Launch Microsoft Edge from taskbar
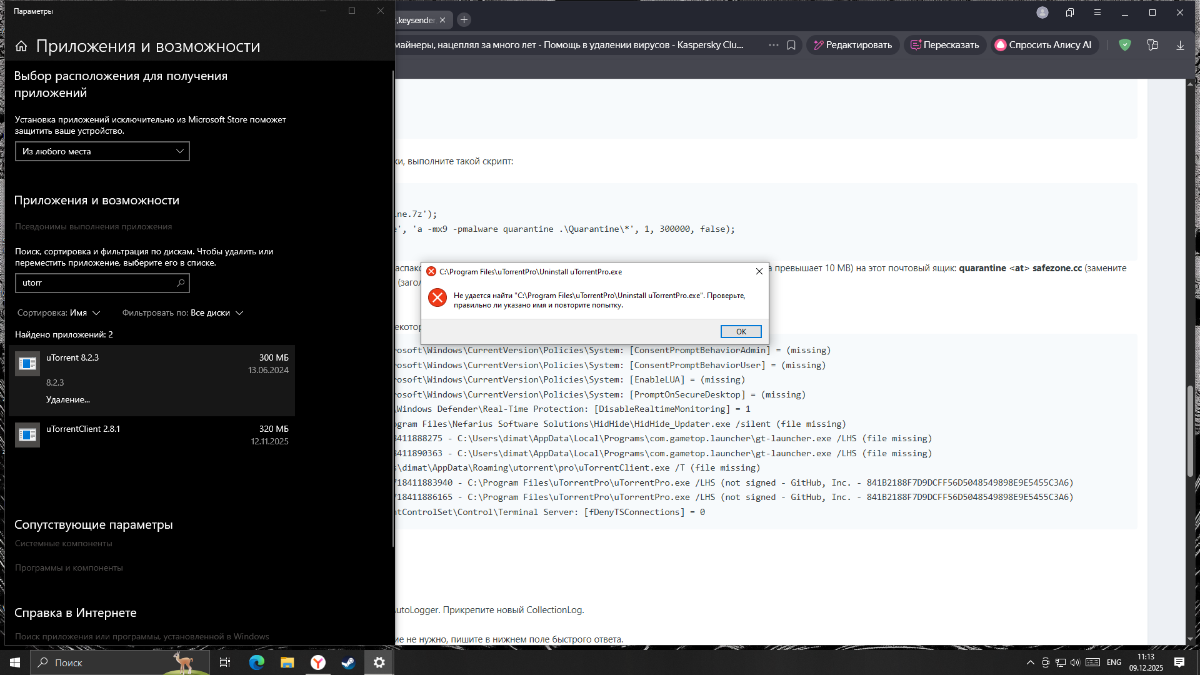This screenshot has height=675, width=1200. click(255, 662)
